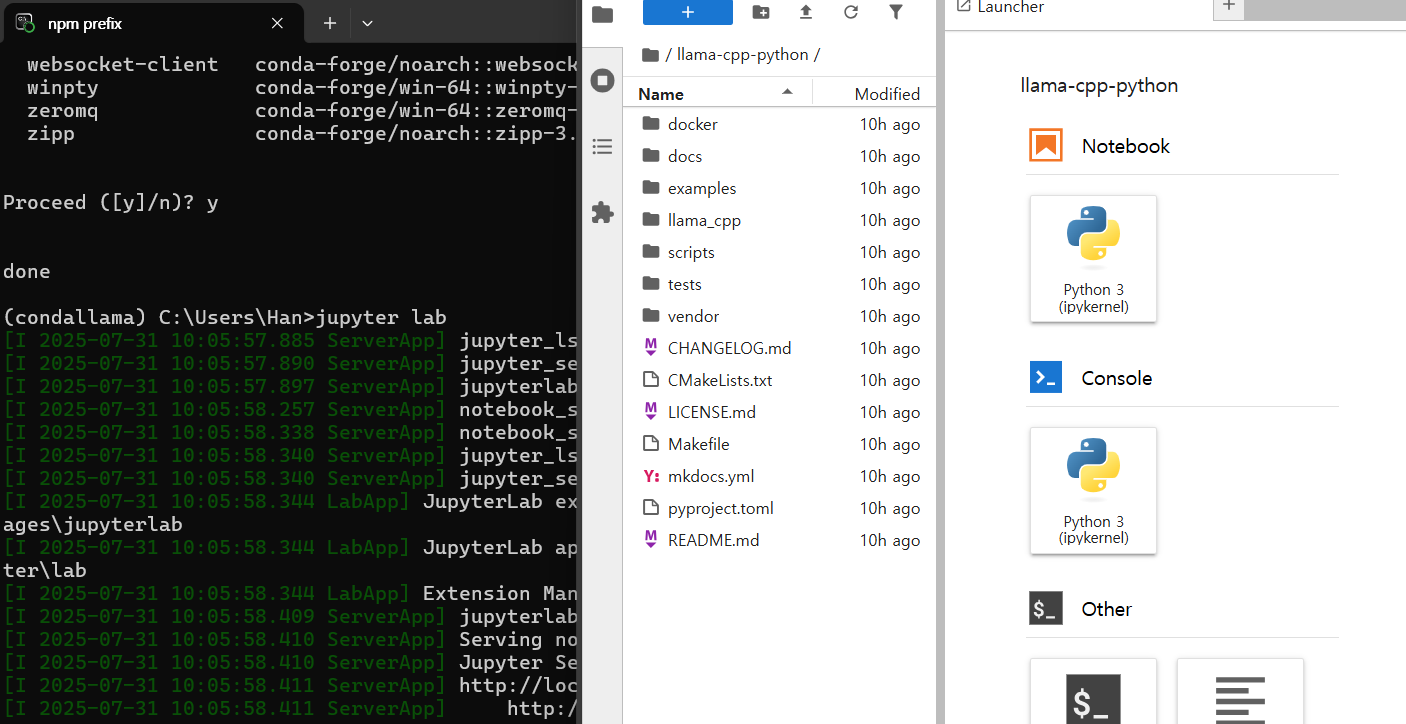Screen dimensions: 1406x724
Task: Launch Python 3 console from Console section
Action: click(x=1093, y=490)
